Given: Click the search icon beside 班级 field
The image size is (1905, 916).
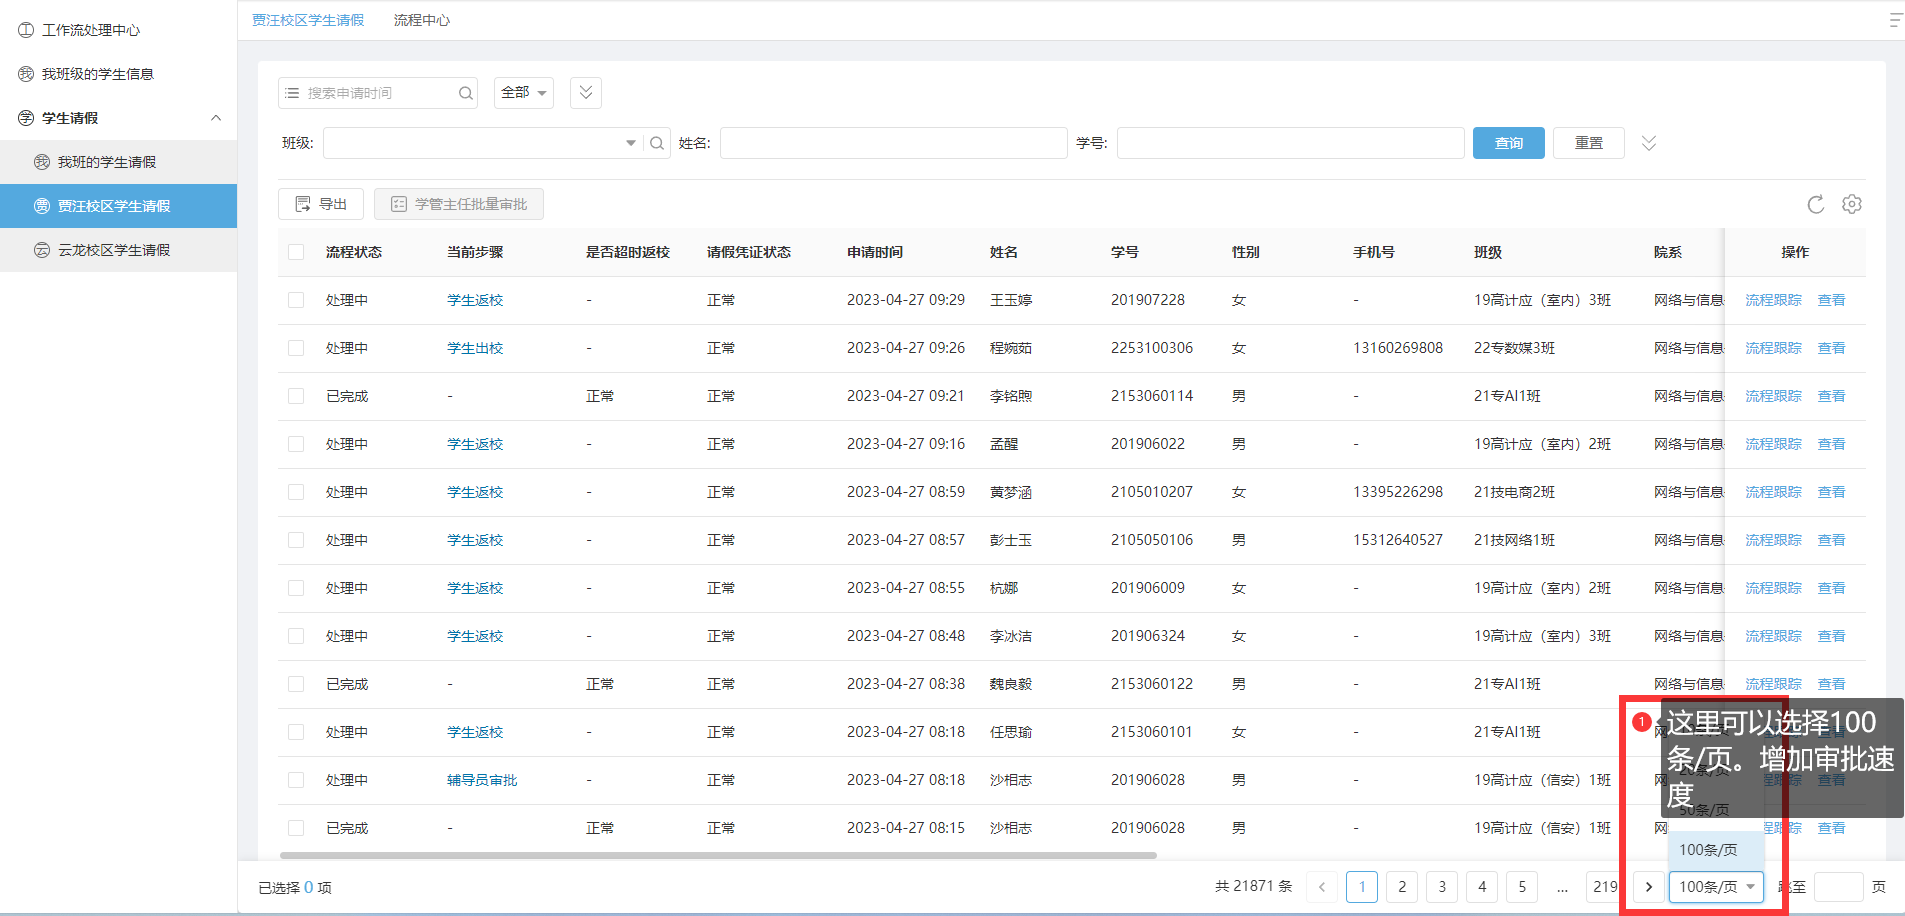Looking at the screenshot, I should [657, 143].
